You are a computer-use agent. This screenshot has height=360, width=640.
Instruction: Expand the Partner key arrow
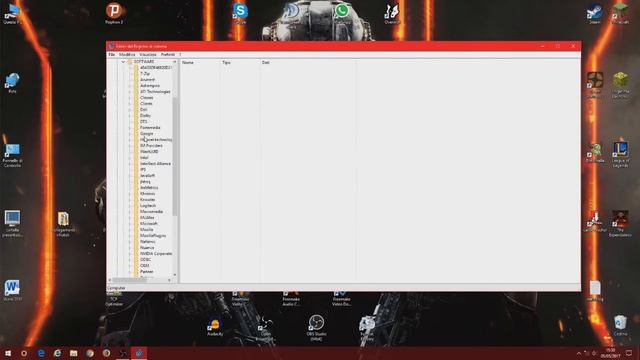pyautogui.click(x=130, y=271)
